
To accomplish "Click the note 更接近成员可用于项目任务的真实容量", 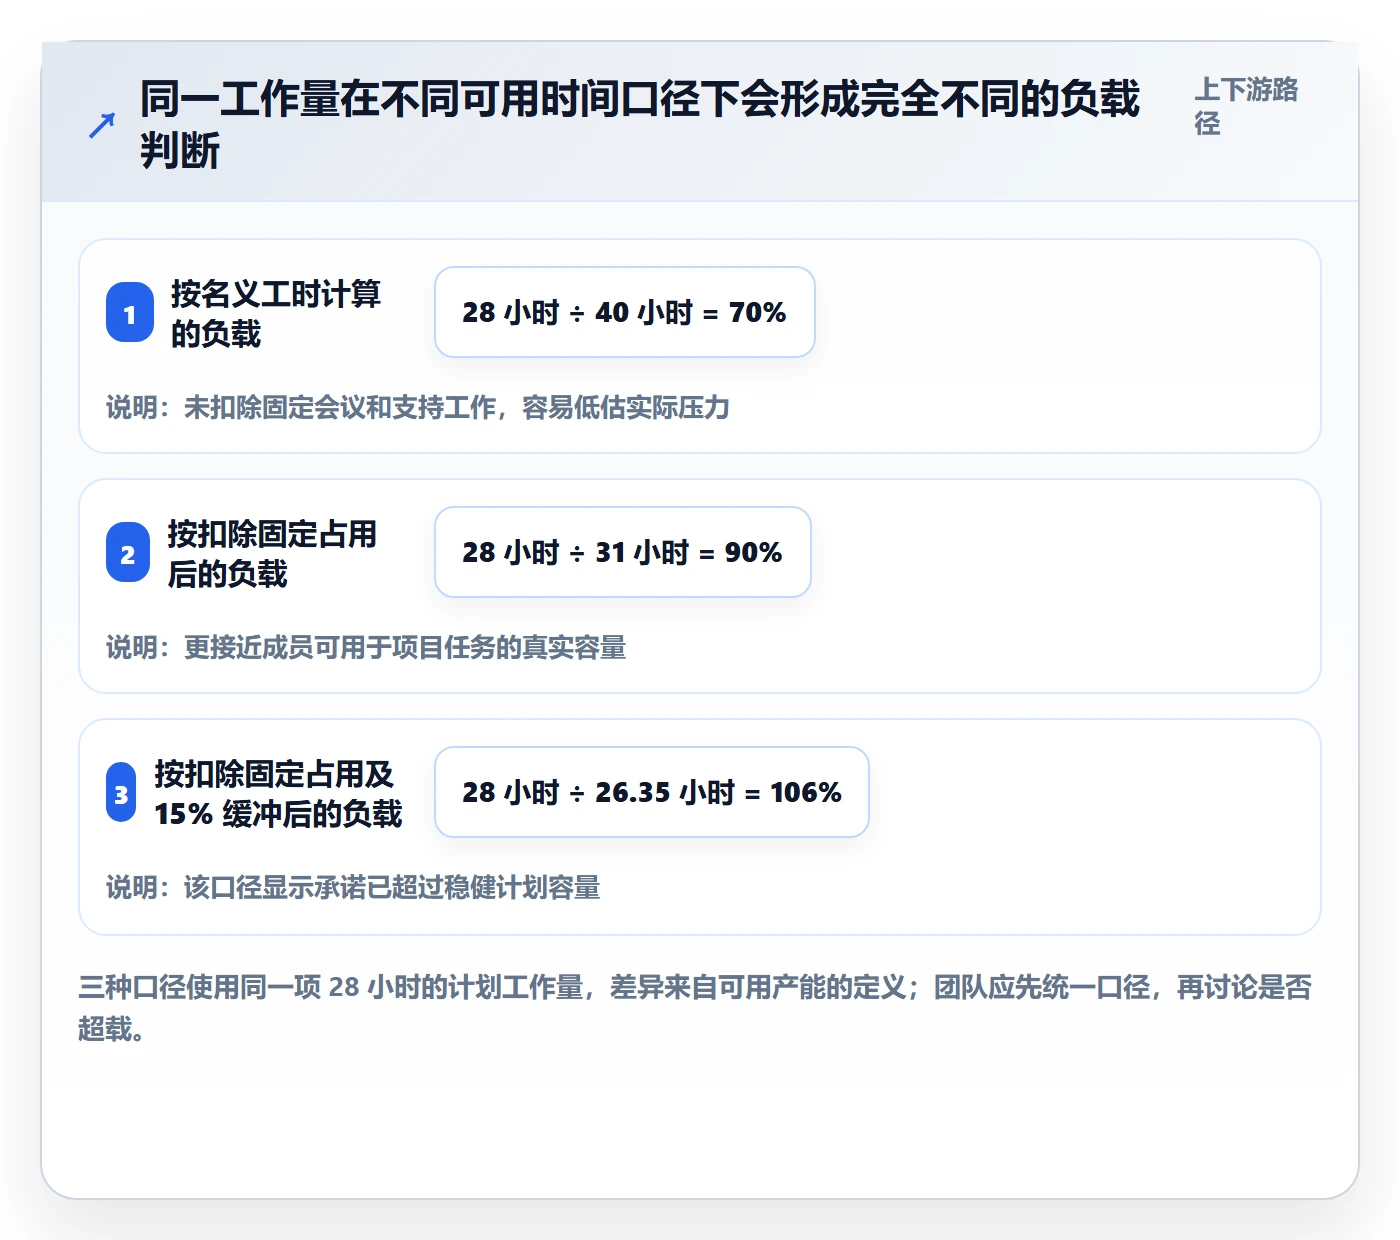I will (x=366, y=648).
